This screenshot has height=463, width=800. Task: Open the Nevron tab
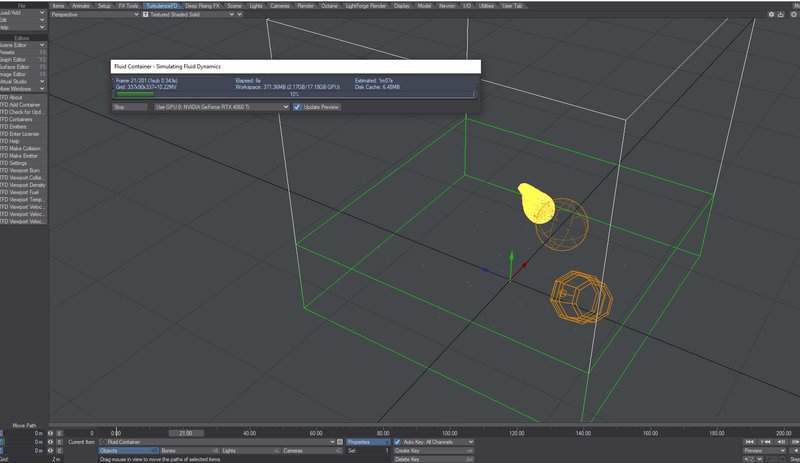pos(447,6)
